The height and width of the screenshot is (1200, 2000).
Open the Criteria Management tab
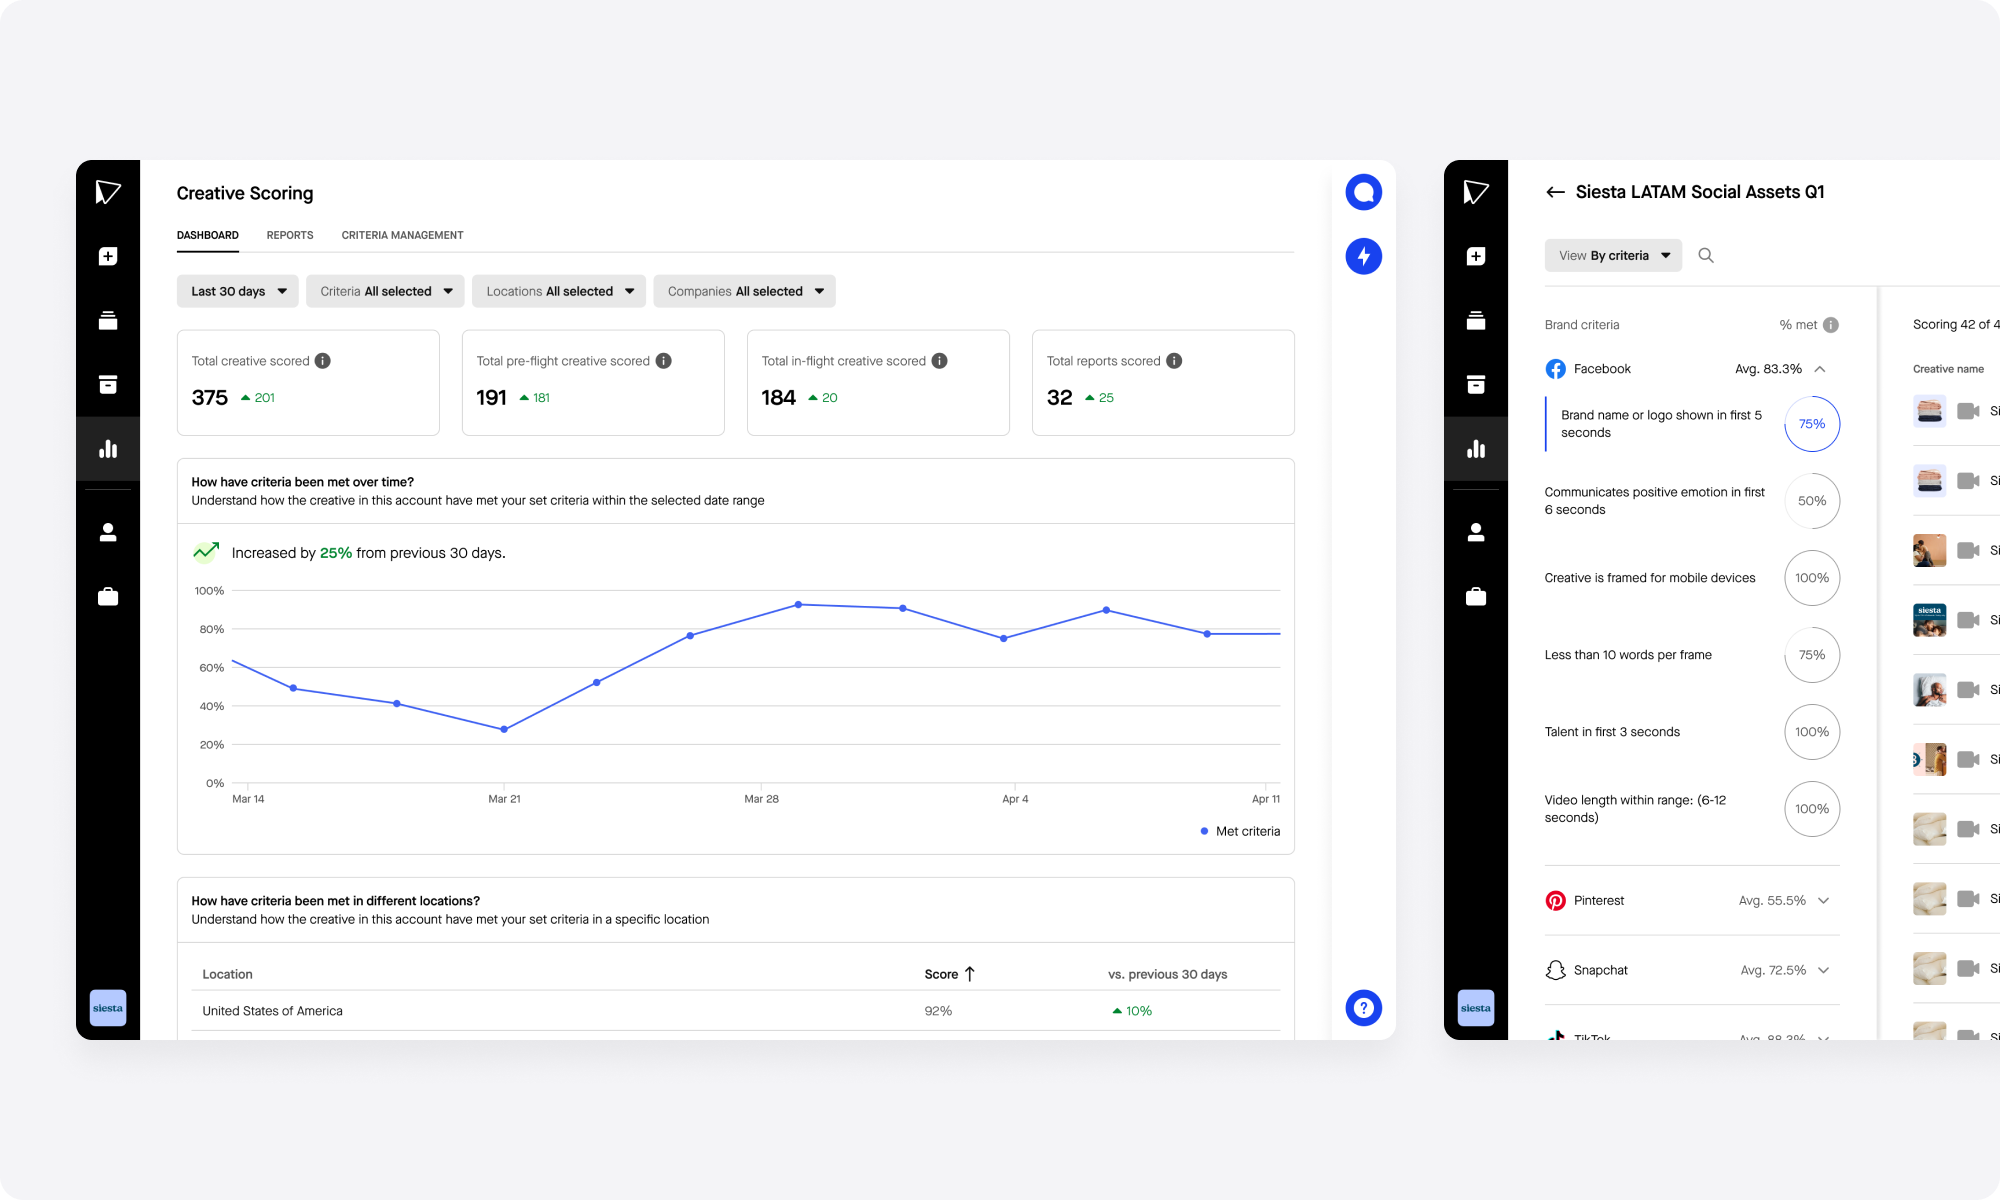click(402, 235)
